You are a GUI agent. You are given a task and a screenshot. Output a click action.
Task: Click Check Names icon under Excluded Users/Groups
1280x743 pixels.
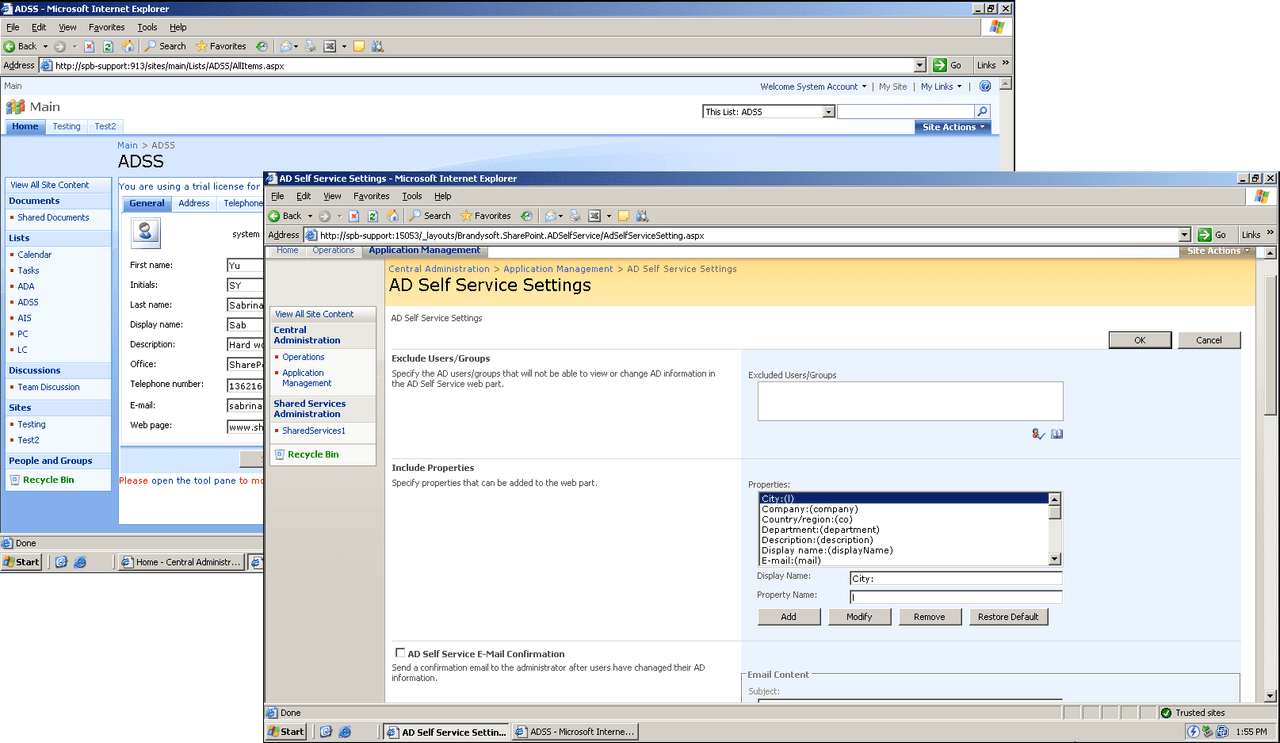(1039, 433)
